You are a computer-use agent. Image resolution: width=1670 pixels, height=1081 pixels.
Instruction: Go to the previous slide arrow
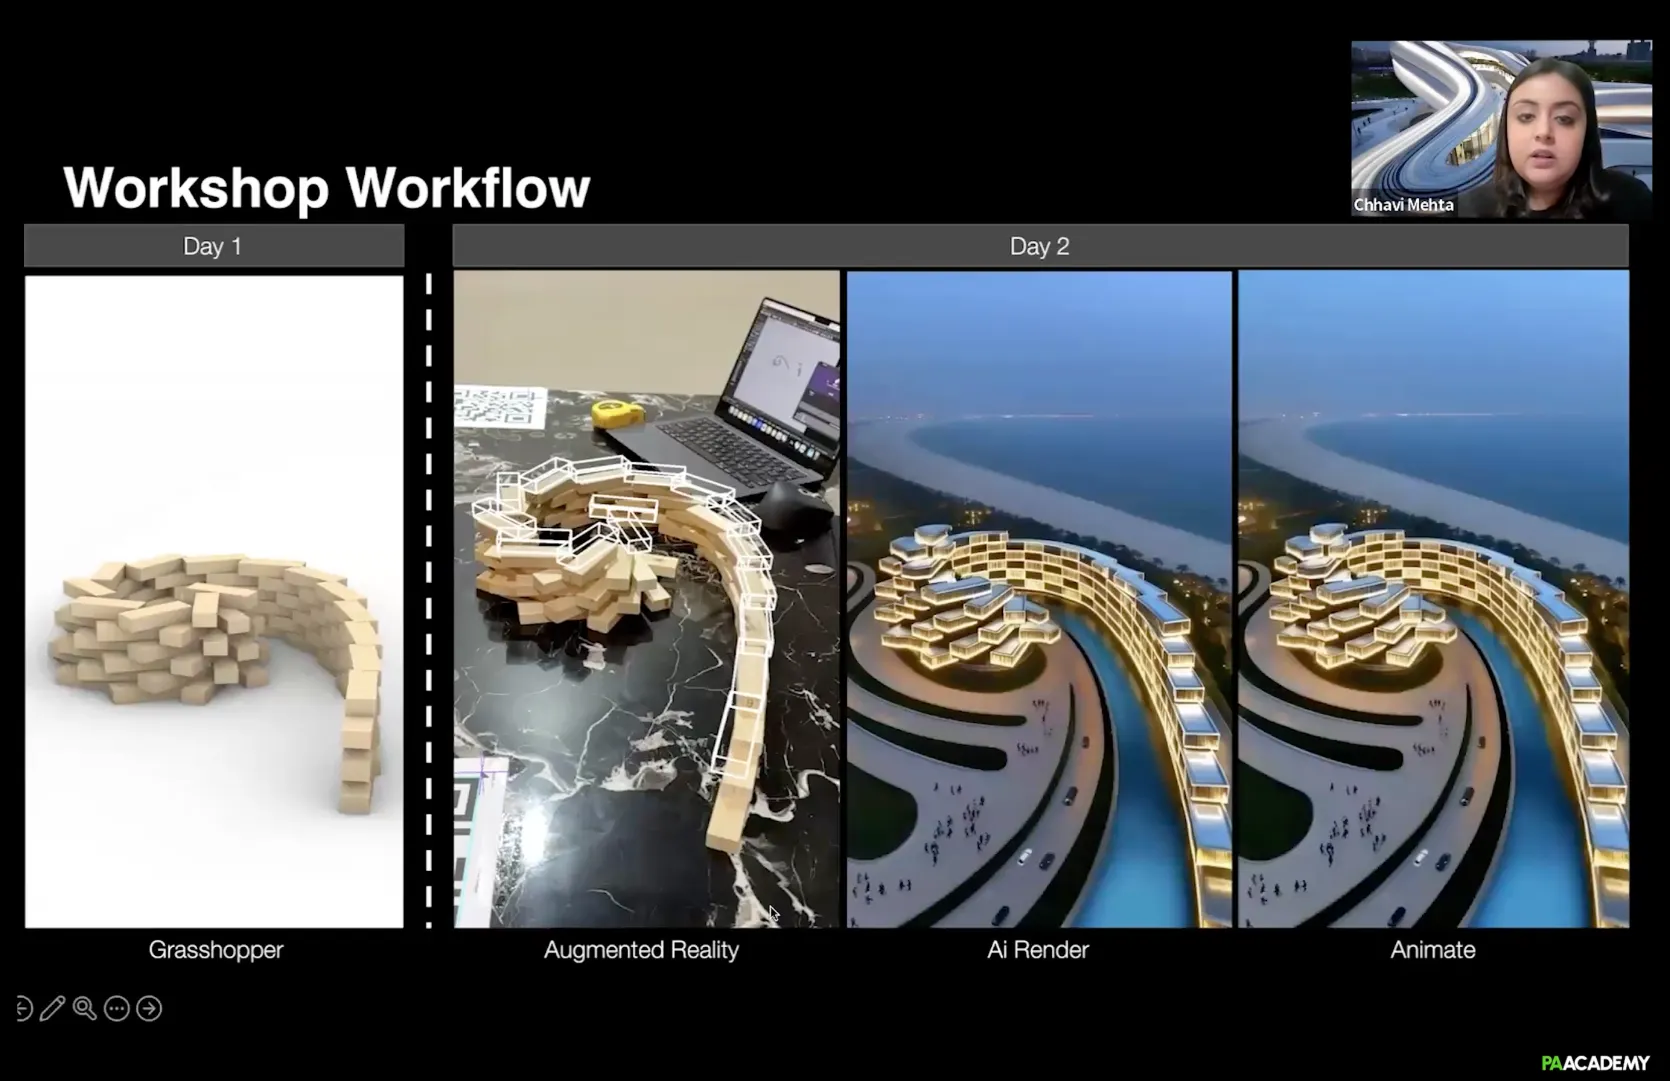(x=22, y=1009)
